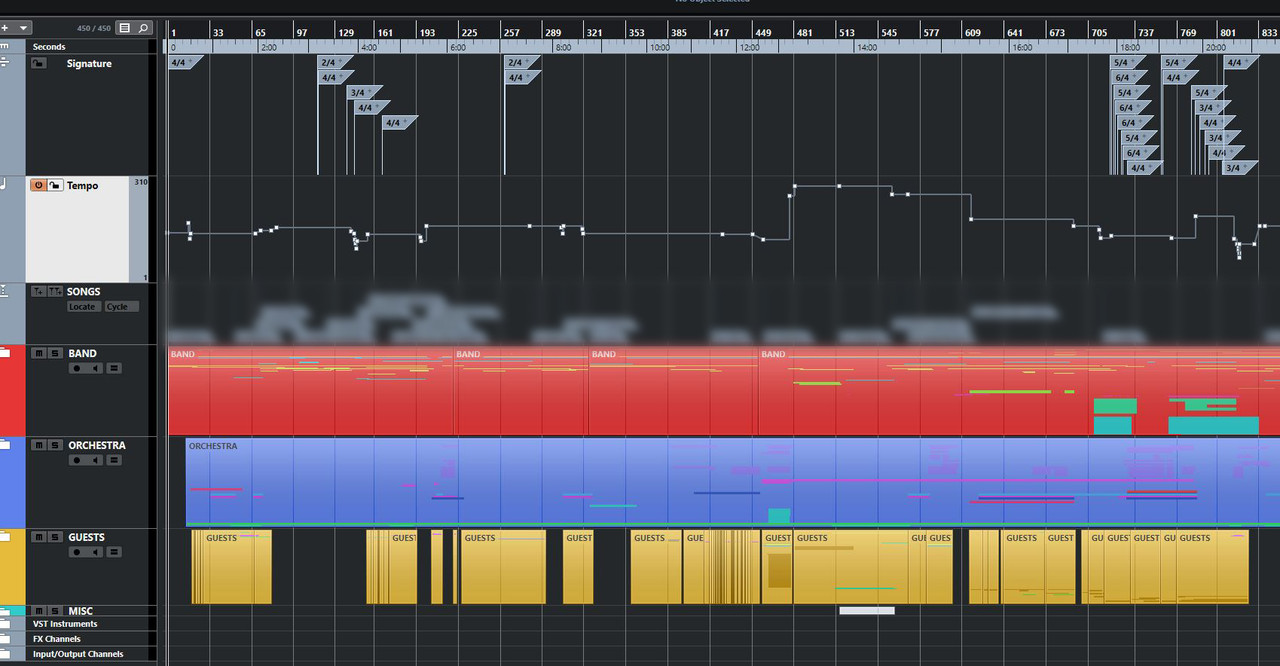The height and width of the screenshot is (666, 1280).
Task: Click the Tempo track 310 max value
Action: coord(140,182)
